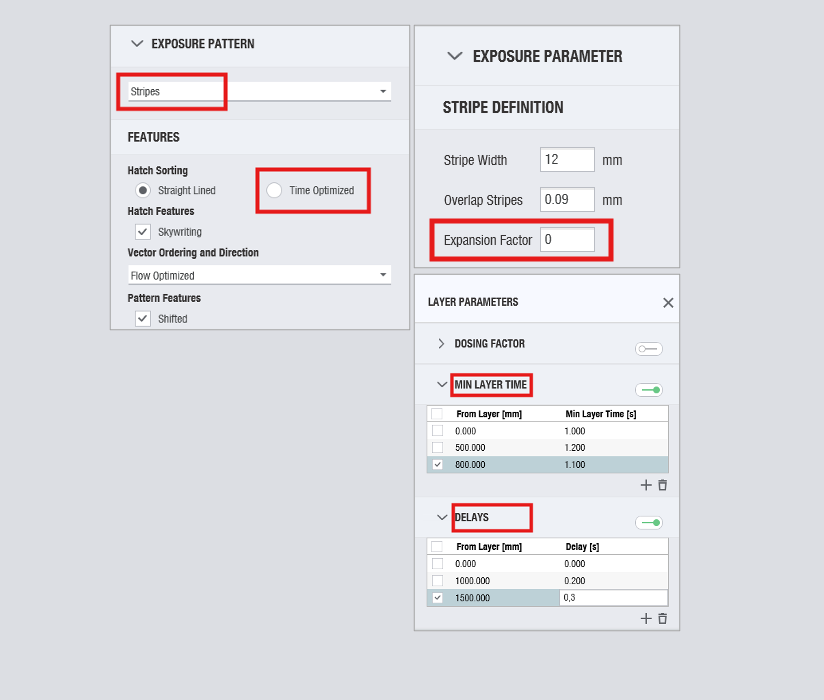Add a new row to Delays table

pos(646,619)
